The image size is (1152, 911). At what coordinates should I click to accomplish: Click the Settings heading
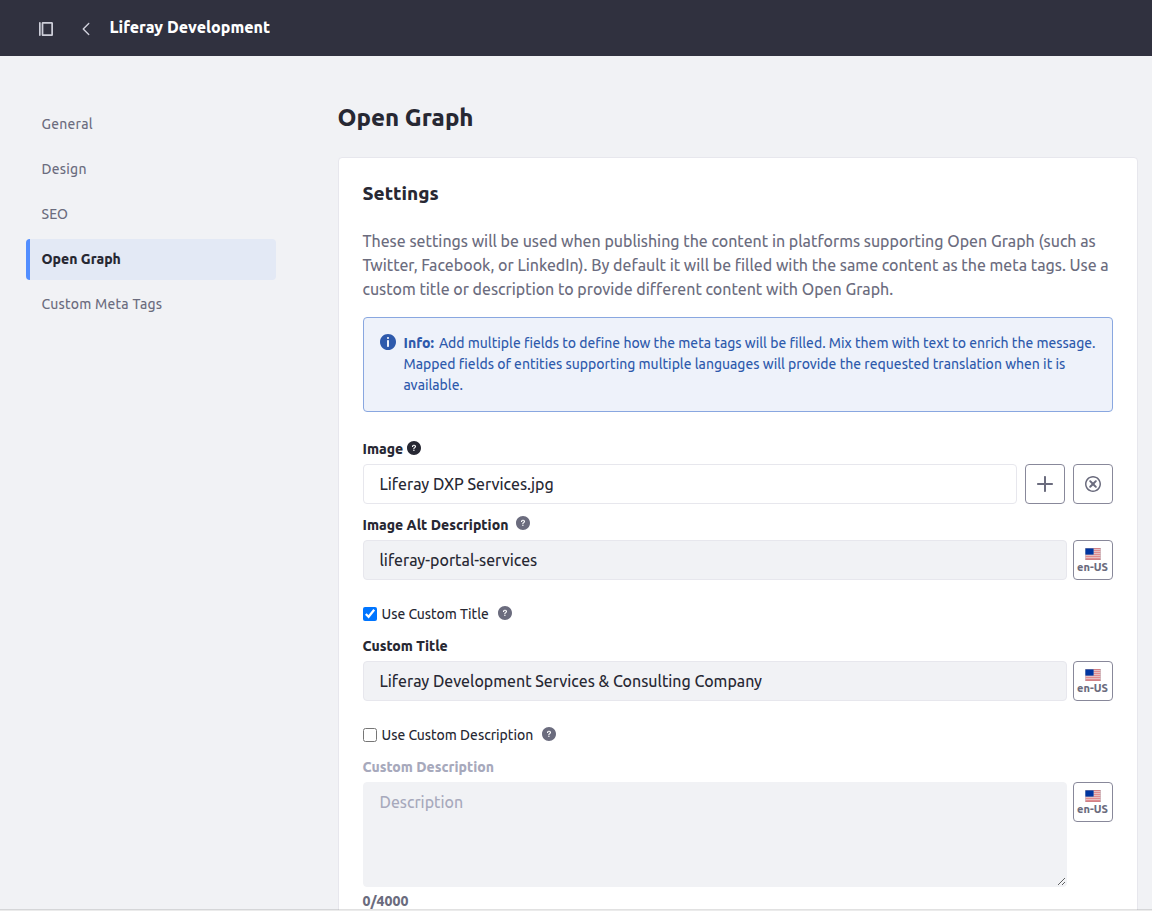coord(400,194)
